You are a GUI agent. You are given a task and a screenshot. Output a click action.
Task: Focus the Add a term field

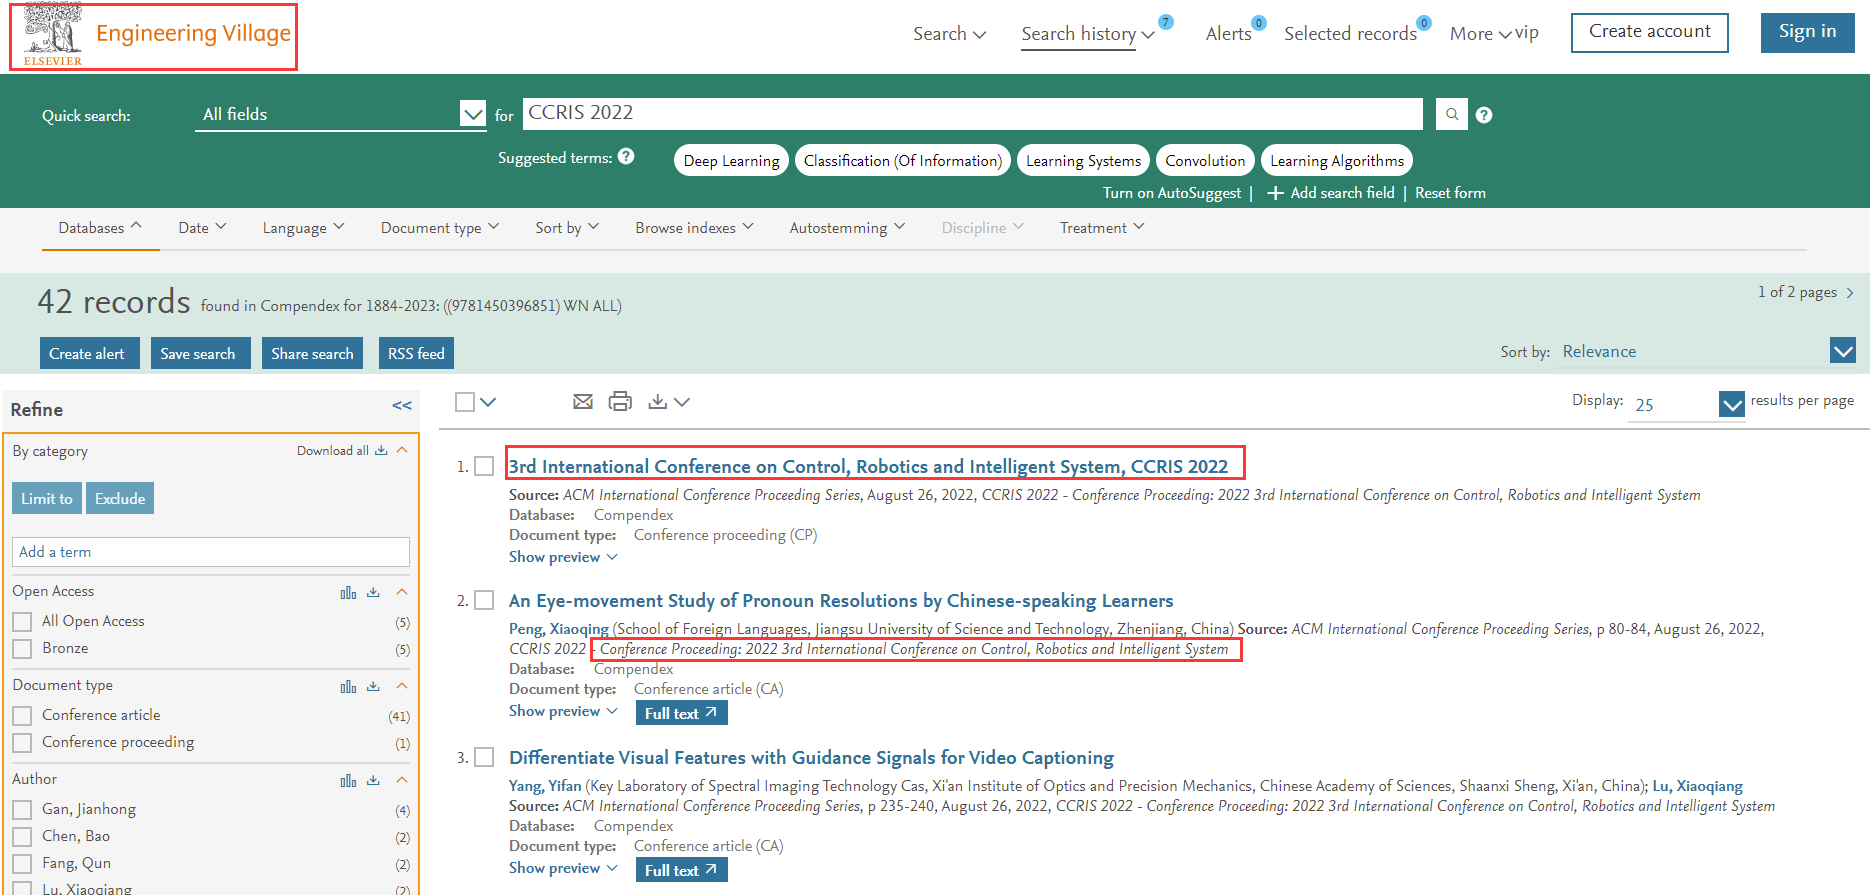211,552
